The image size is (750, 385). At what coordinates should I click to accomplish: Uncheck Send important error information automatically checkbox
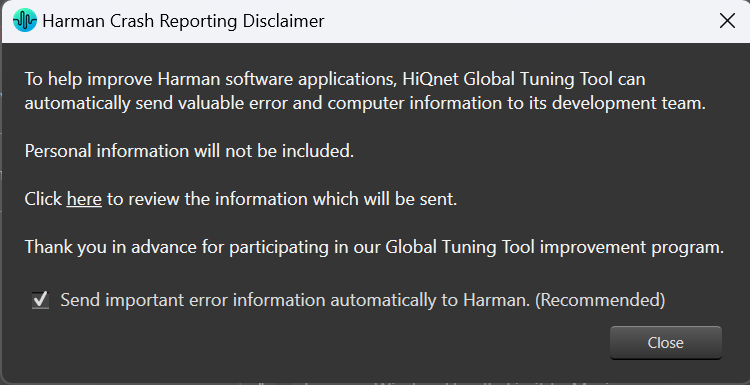41,300
